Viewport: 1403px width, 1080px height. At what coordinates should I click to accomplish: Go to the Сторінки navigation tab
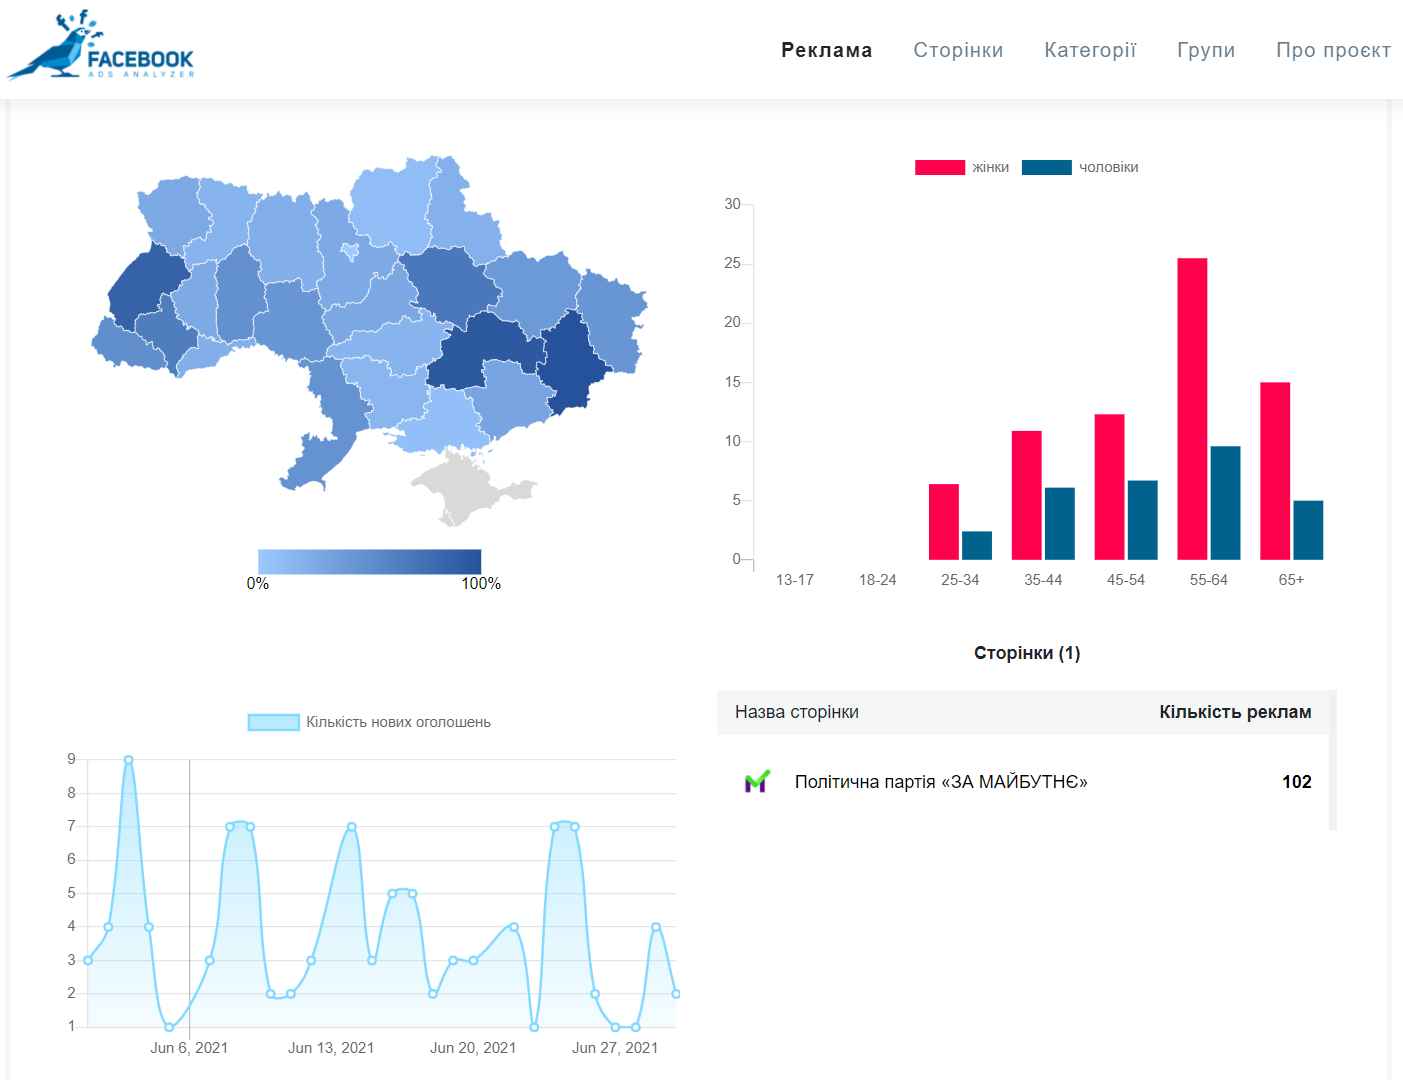click(x=957, y=50)
